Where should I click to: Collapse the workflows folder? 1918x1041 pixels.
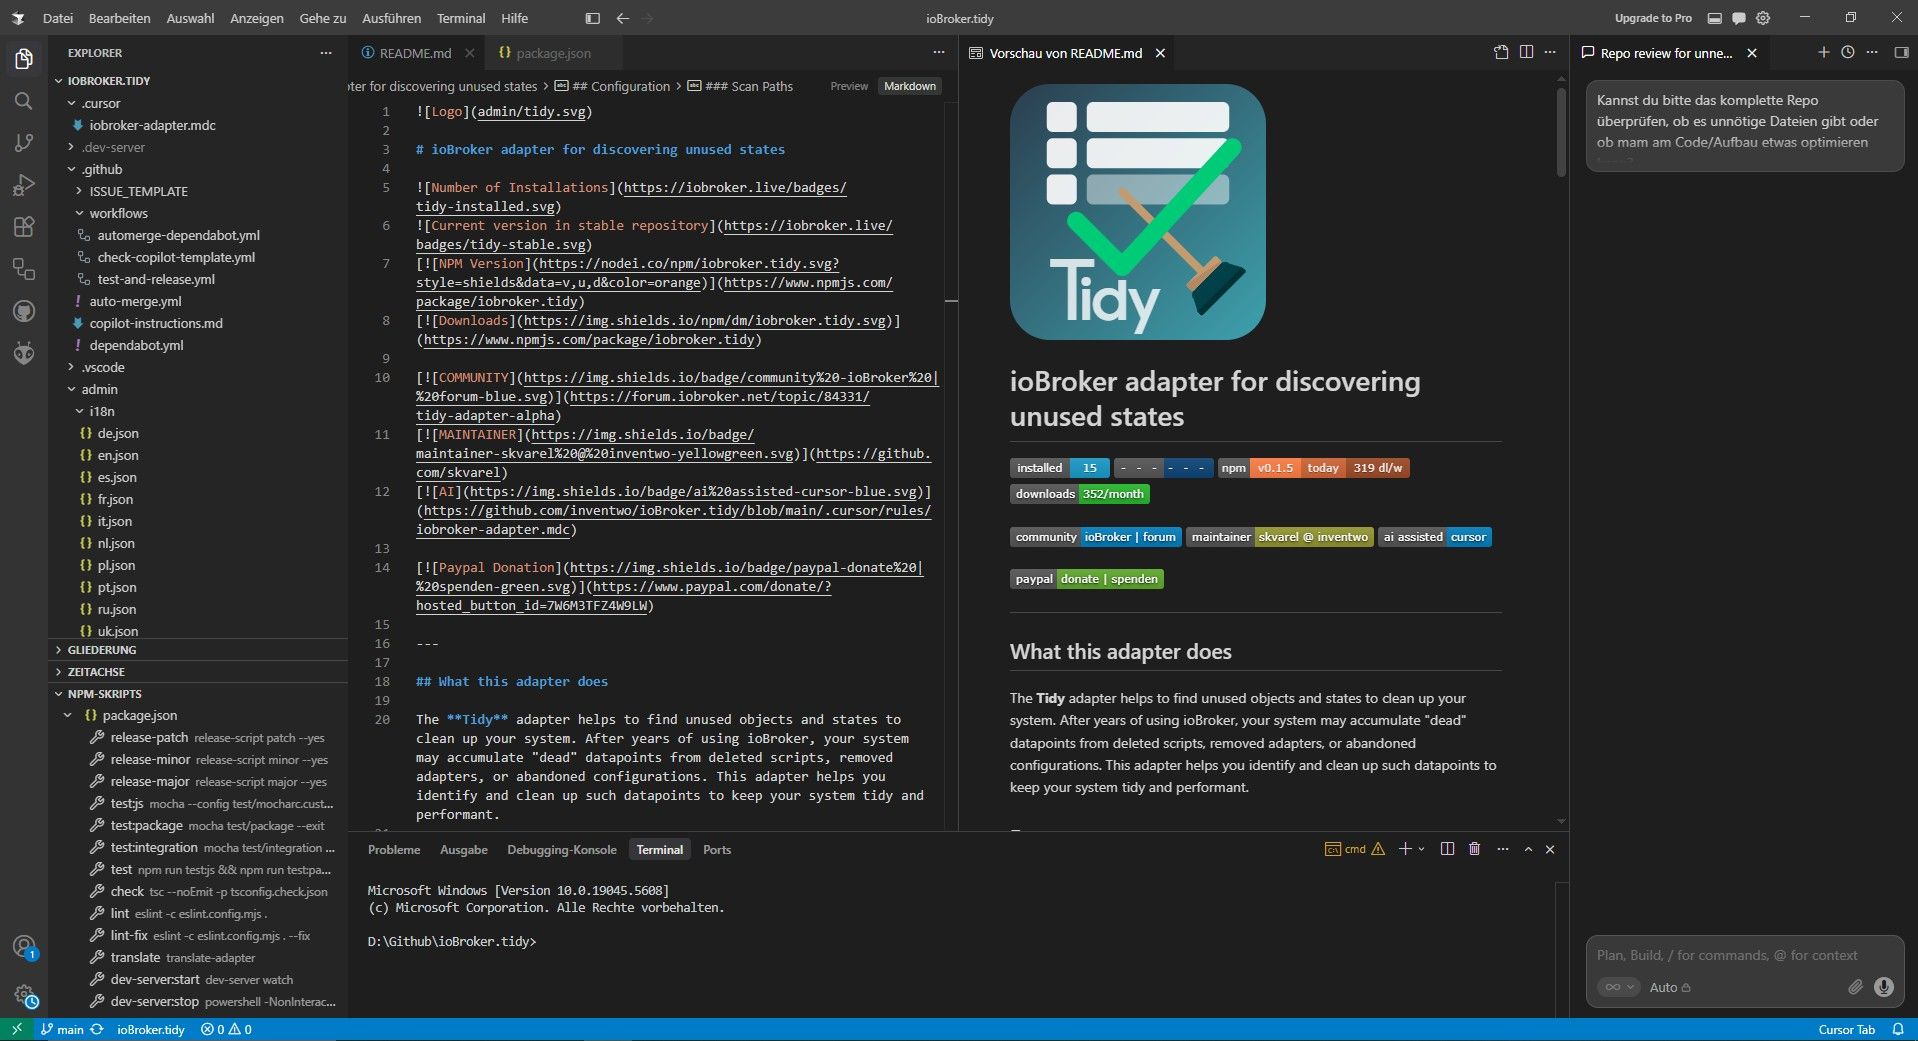[x=118, y=213]
